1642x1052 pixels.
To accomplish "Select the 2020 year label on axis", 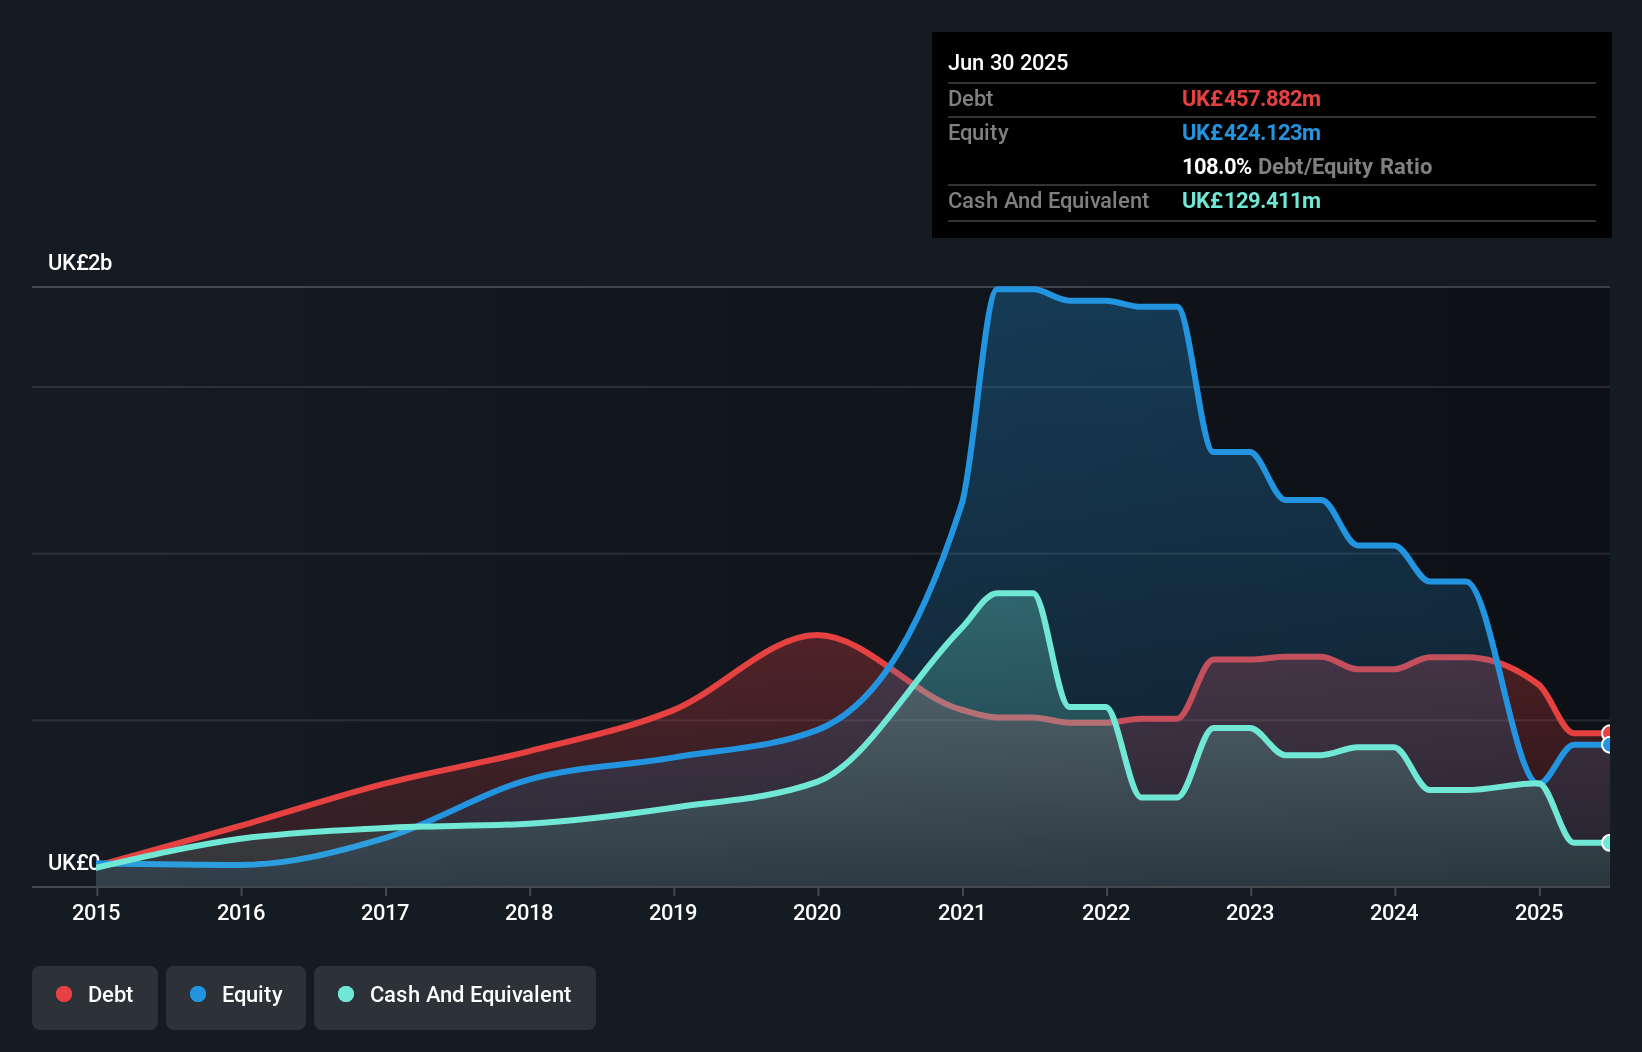I will [817, 912].
